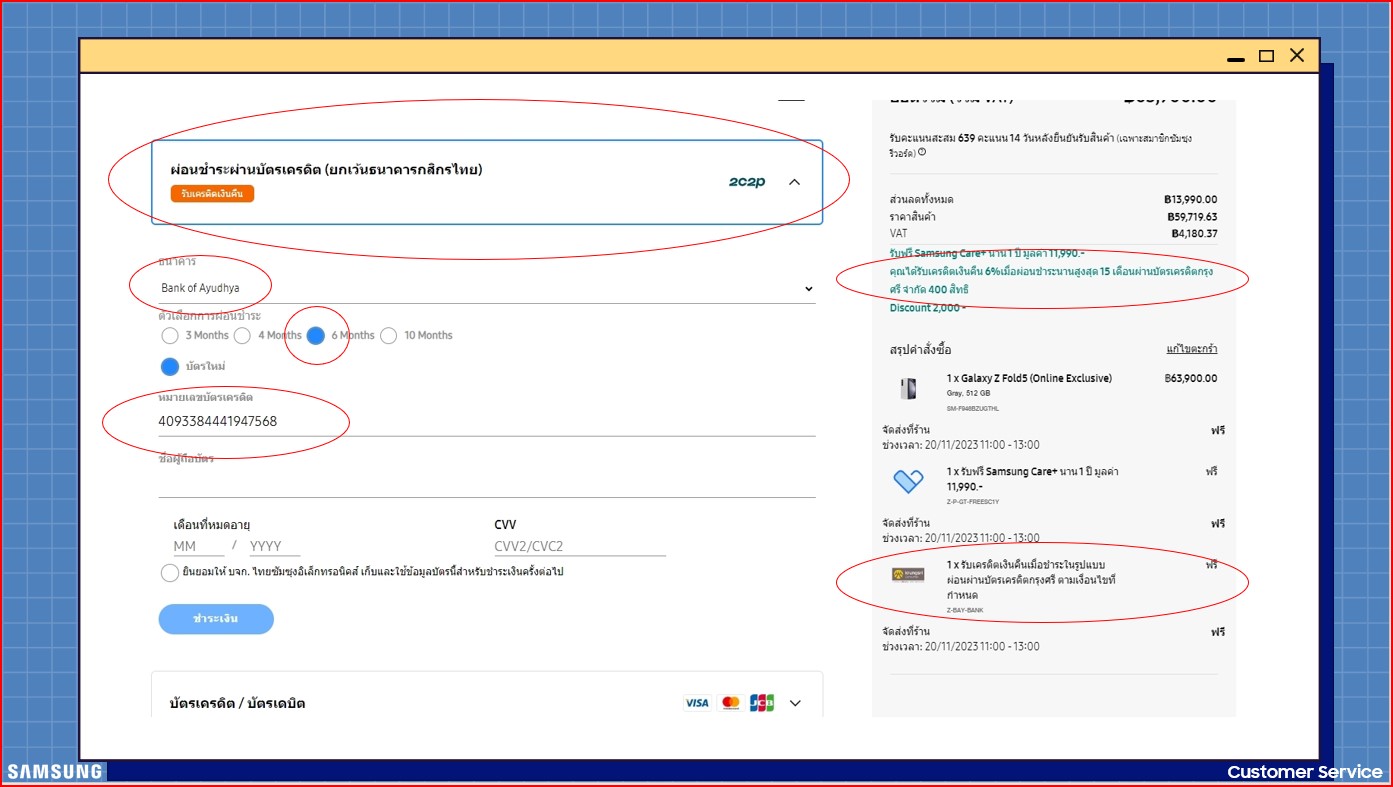Click the YYYY expiry year field

(274, 547)
